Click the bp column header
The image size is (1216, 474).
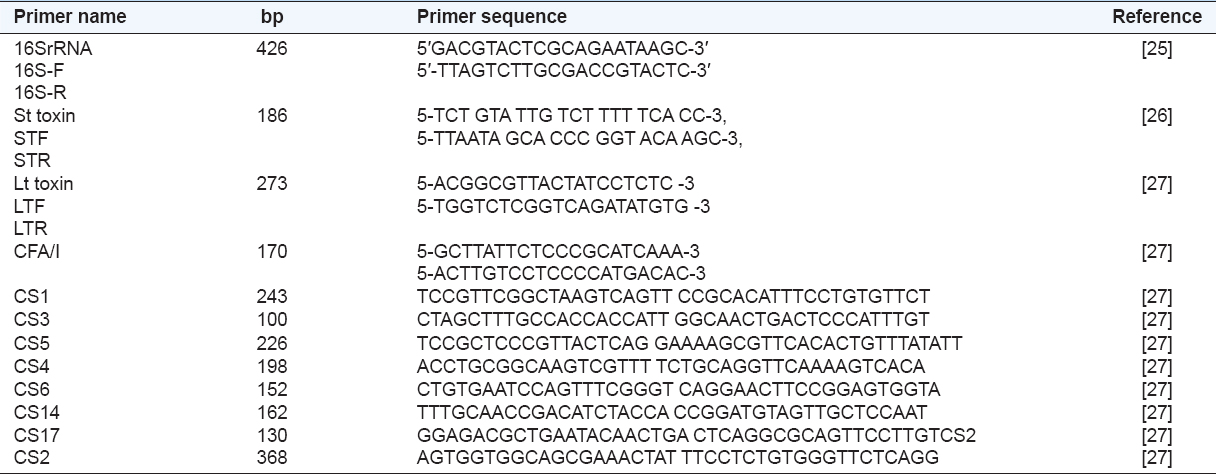[x=270, y=17]
